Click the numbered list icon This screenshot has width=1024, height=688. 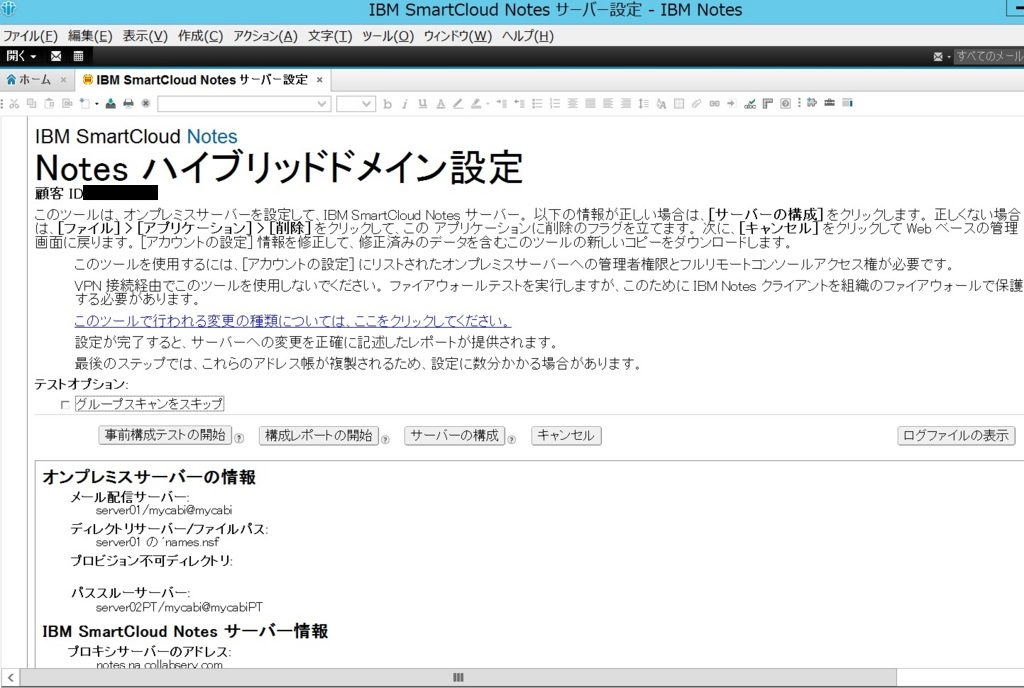click(555, 103)
